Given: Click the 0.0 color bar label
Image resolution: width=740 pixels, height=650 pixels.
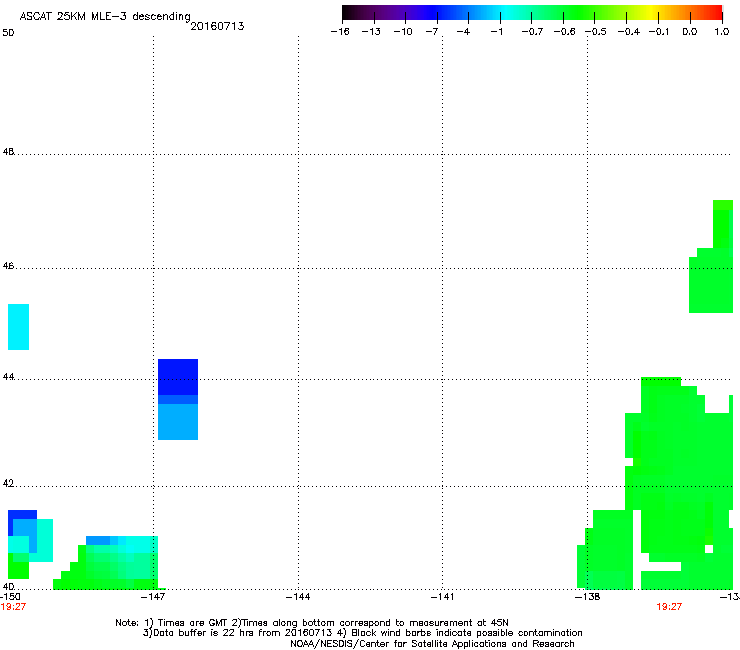Looking at the screenshot, I should point(690,32).
